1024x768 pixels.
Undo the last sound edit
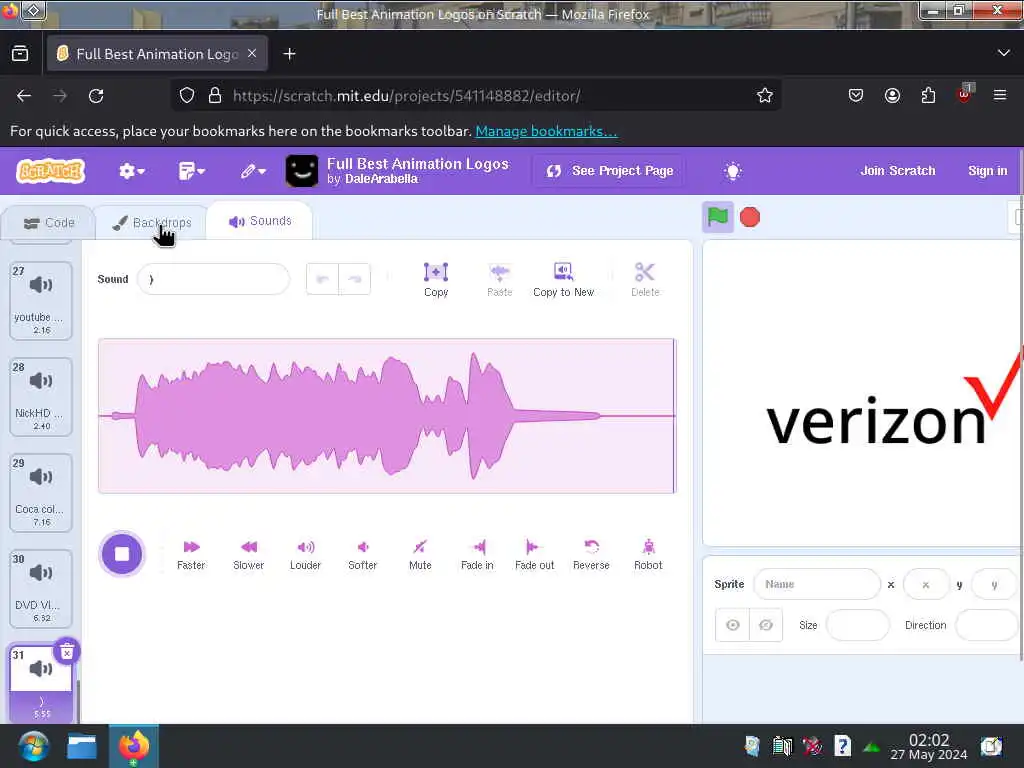point(323,280)
